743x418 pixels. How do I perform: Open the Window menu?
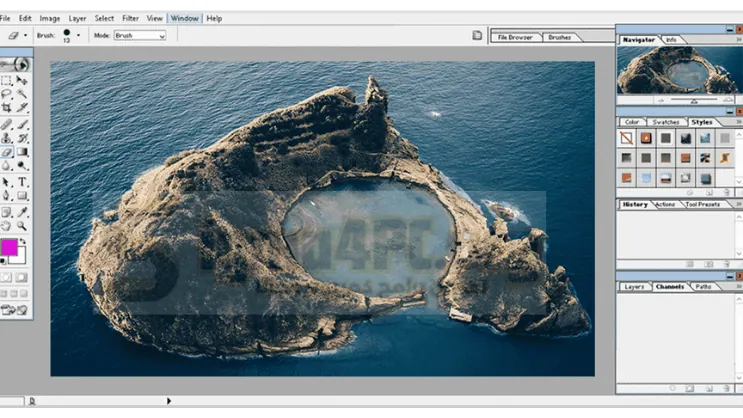[184, 18]
